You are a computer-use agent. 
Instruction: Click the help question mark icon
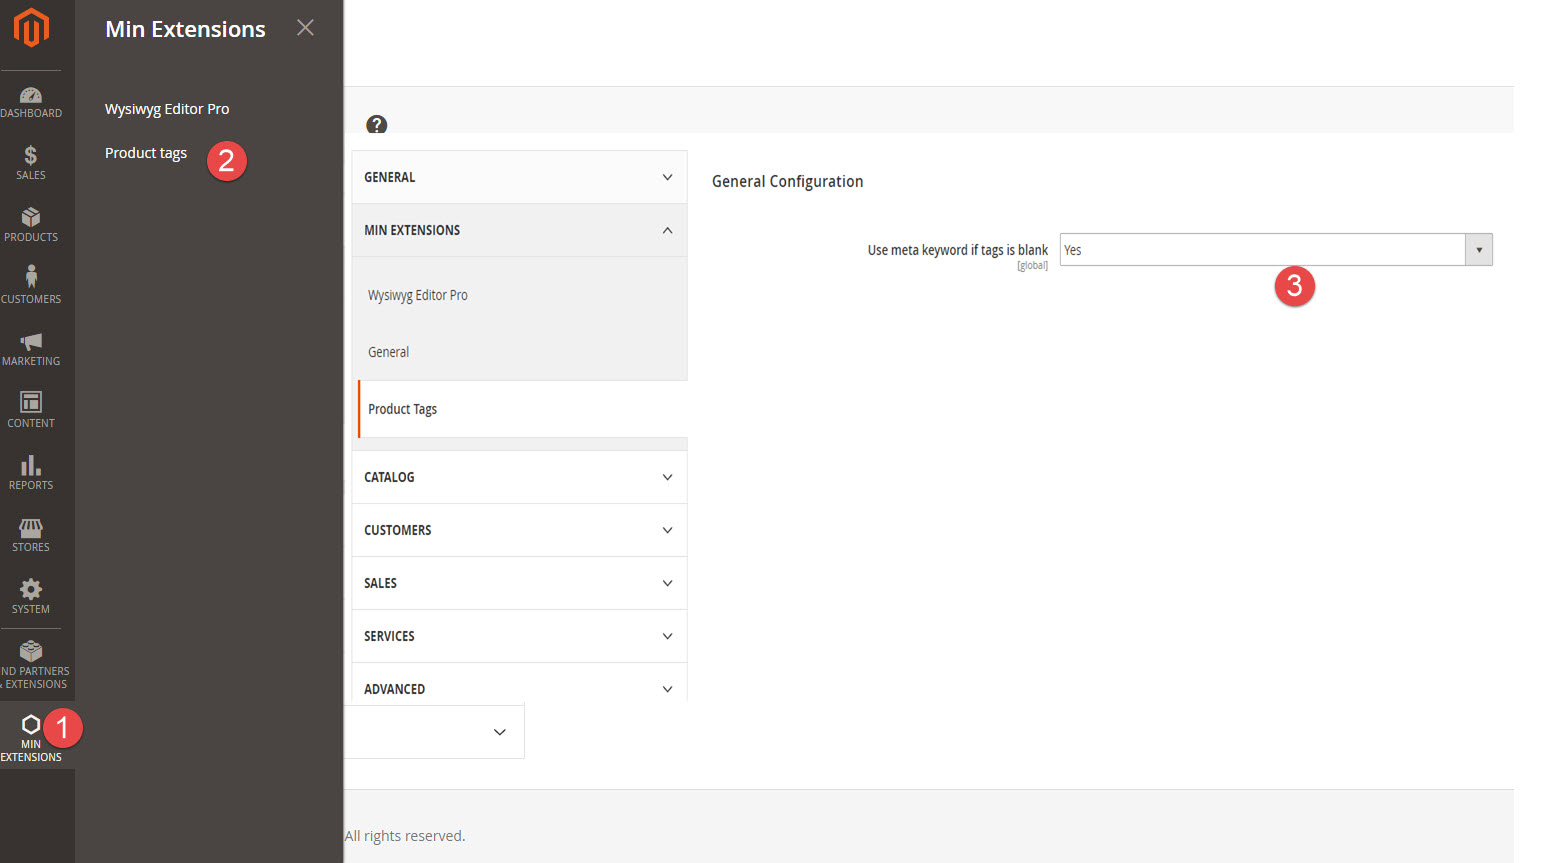(x=376, y=124)
